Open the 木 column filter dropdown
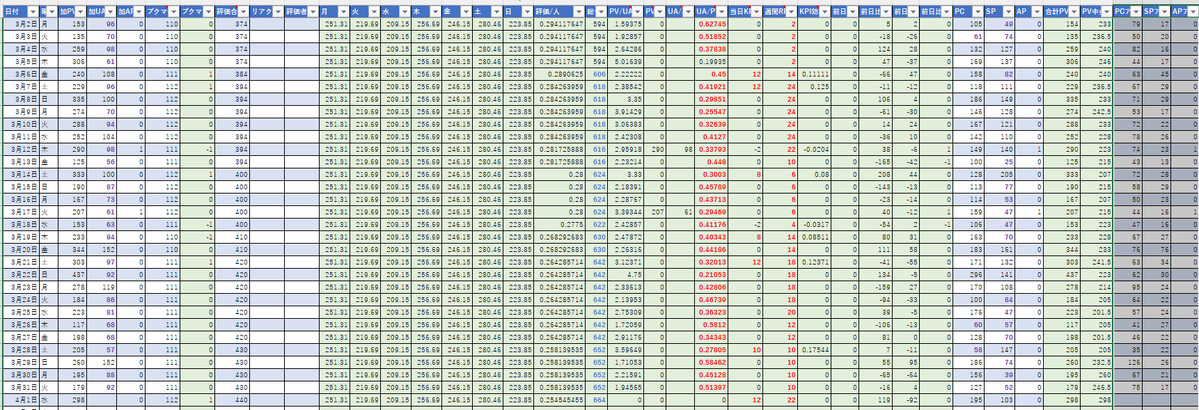Viewport: 1199px width, 410px height. pyautogui.click(x=433, y=12)
